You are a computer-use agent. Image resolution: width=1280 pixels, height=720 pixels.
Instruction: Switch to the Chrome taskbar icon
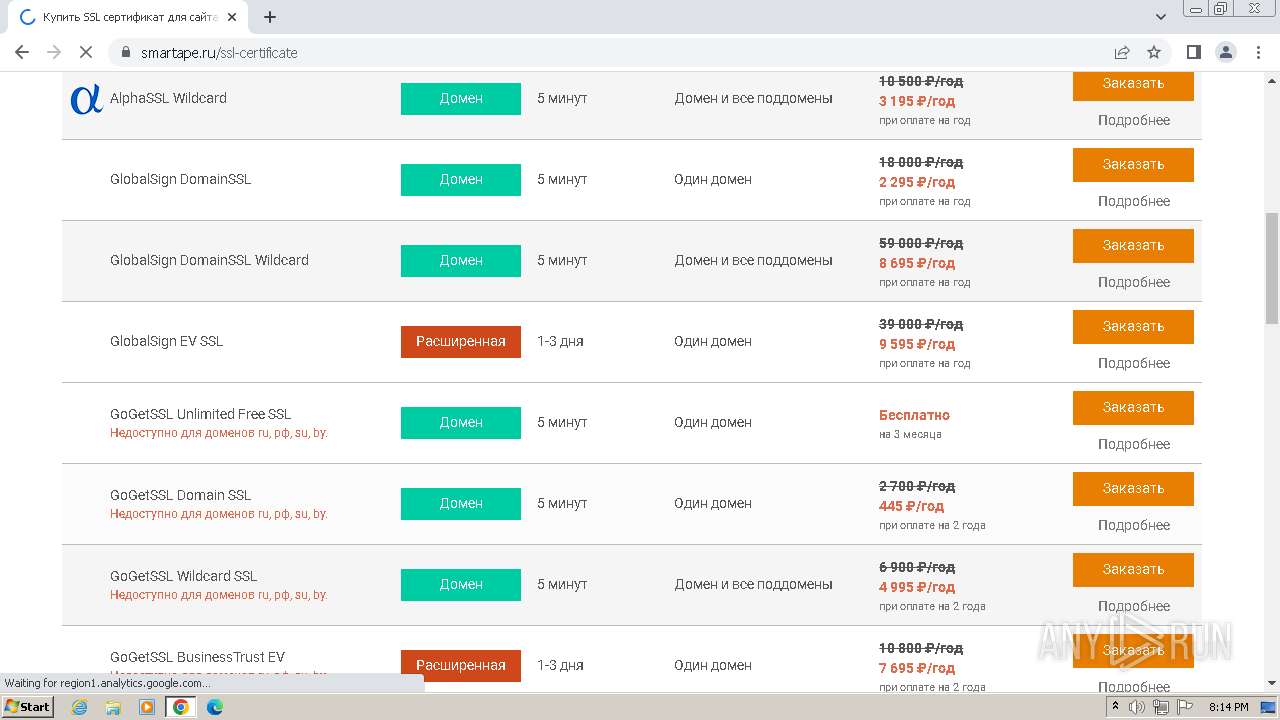tap(181, 707)
